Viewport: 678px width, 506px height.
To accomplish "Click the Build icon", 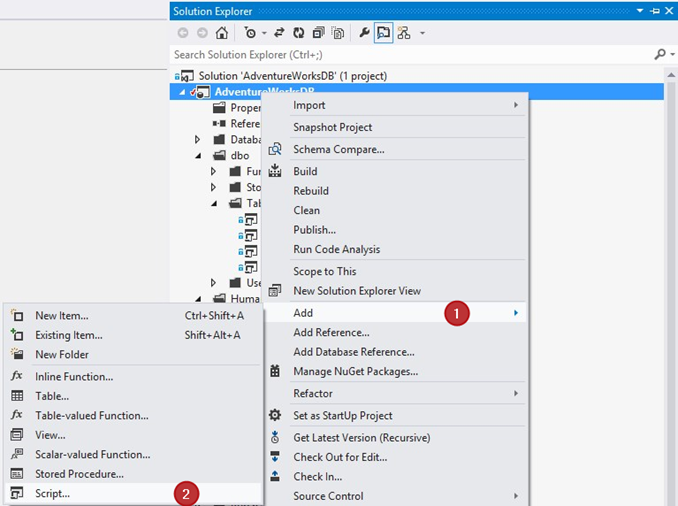I will point(275,171).
